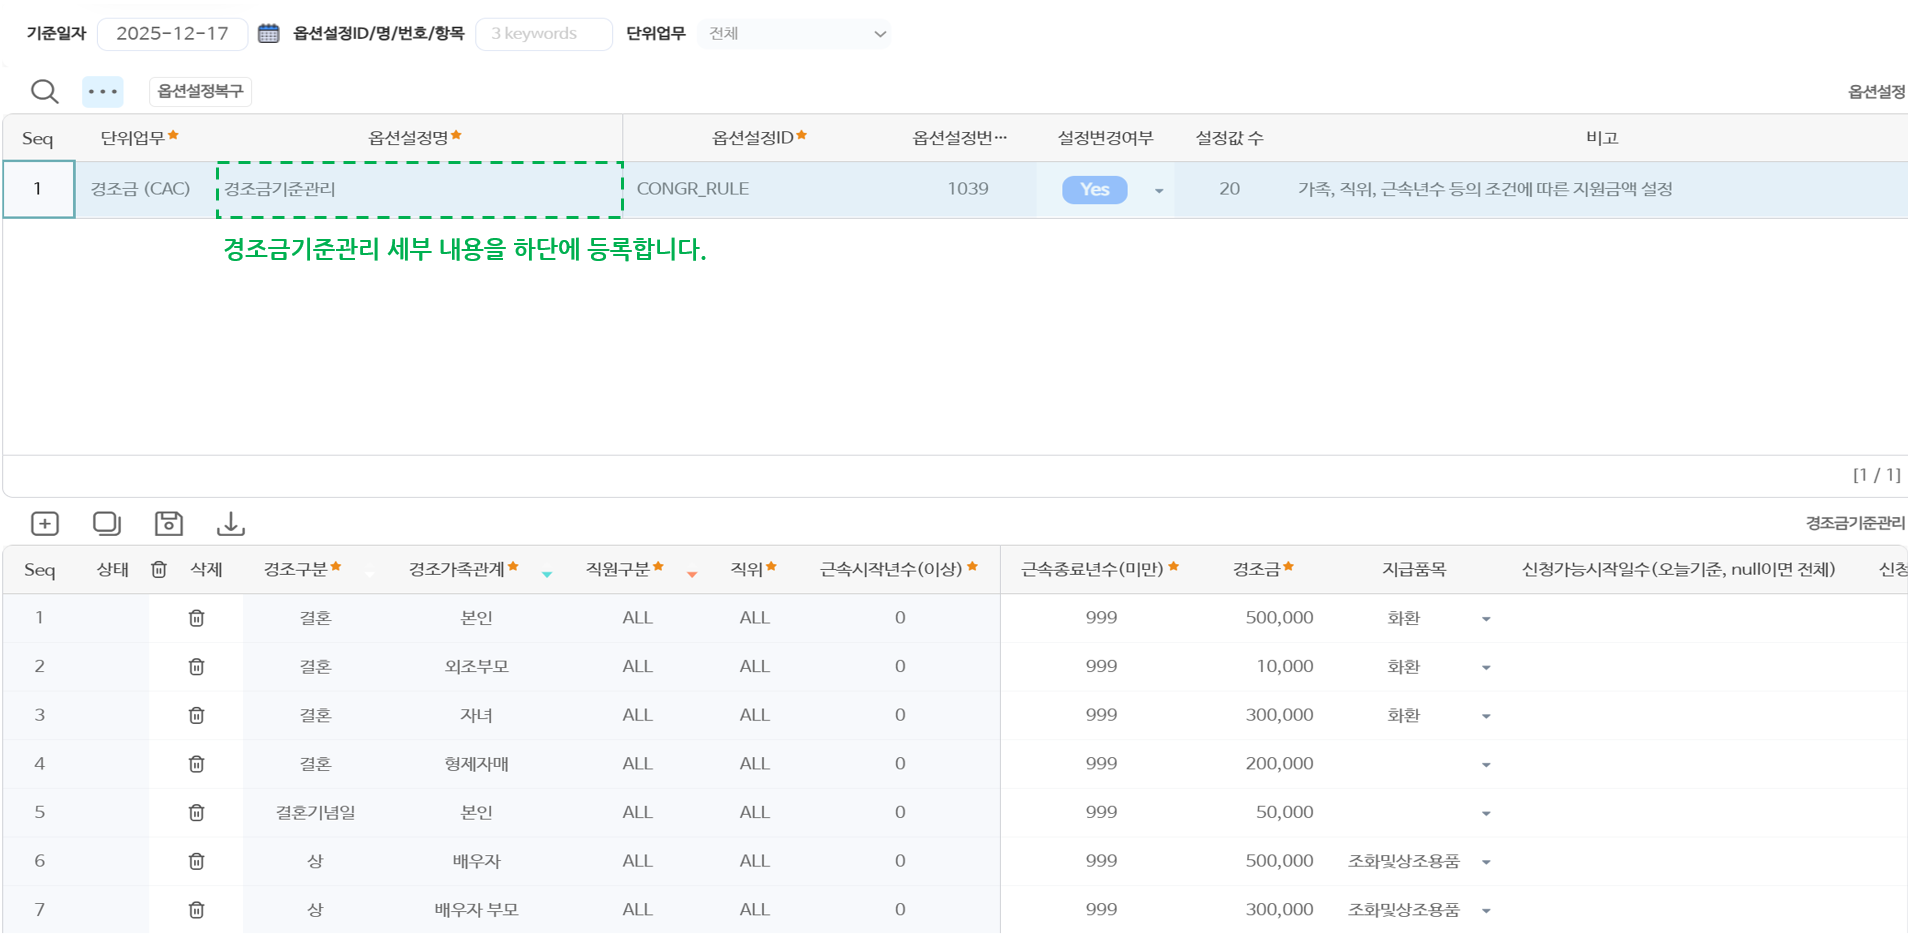
Task: Open 지급품목 dropdown in row 2 외조부모
Action: pyautogui.click(x=1486, y=668)
